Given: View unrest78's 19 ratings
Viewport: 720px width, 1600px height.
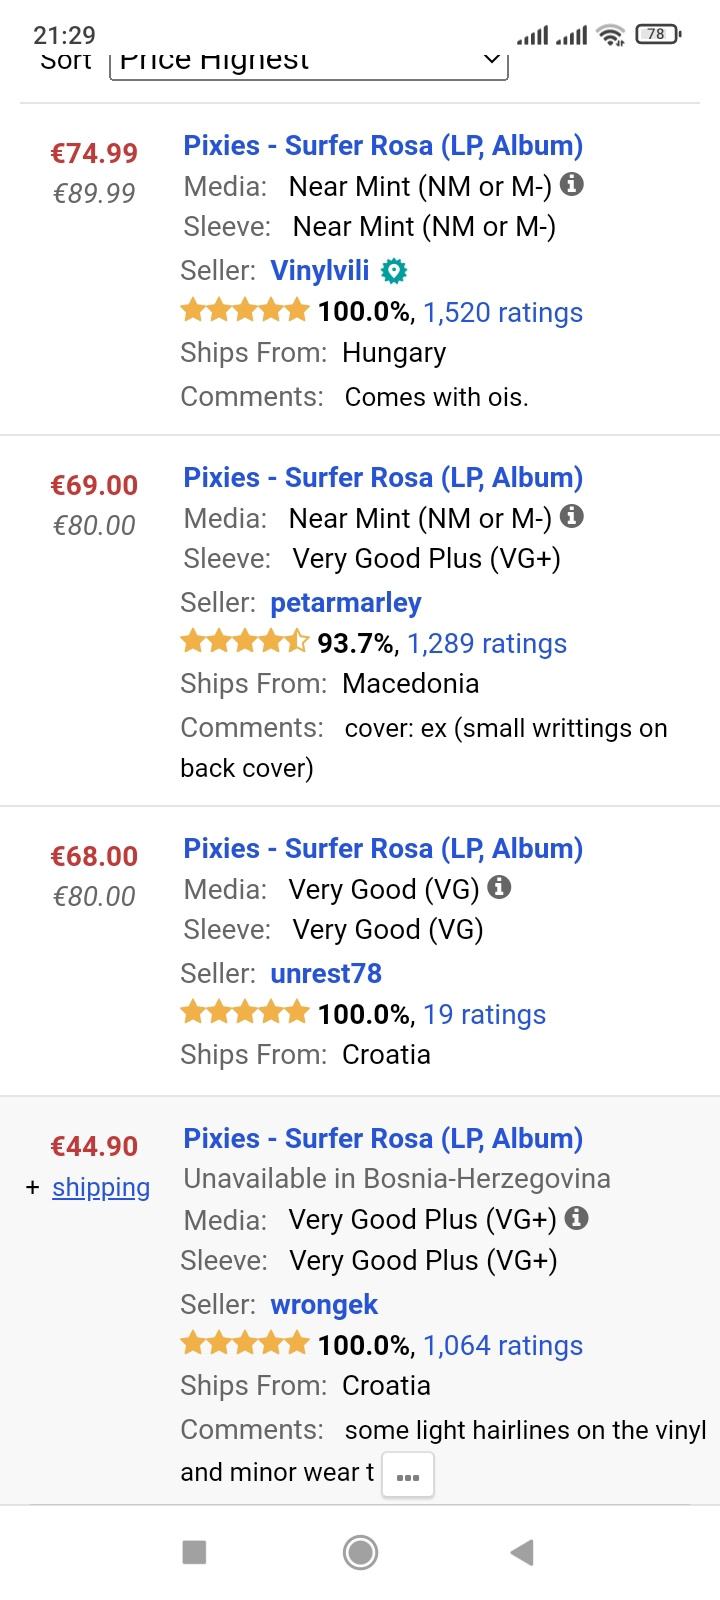Looking at the screenshot, I should point(484,1014).
